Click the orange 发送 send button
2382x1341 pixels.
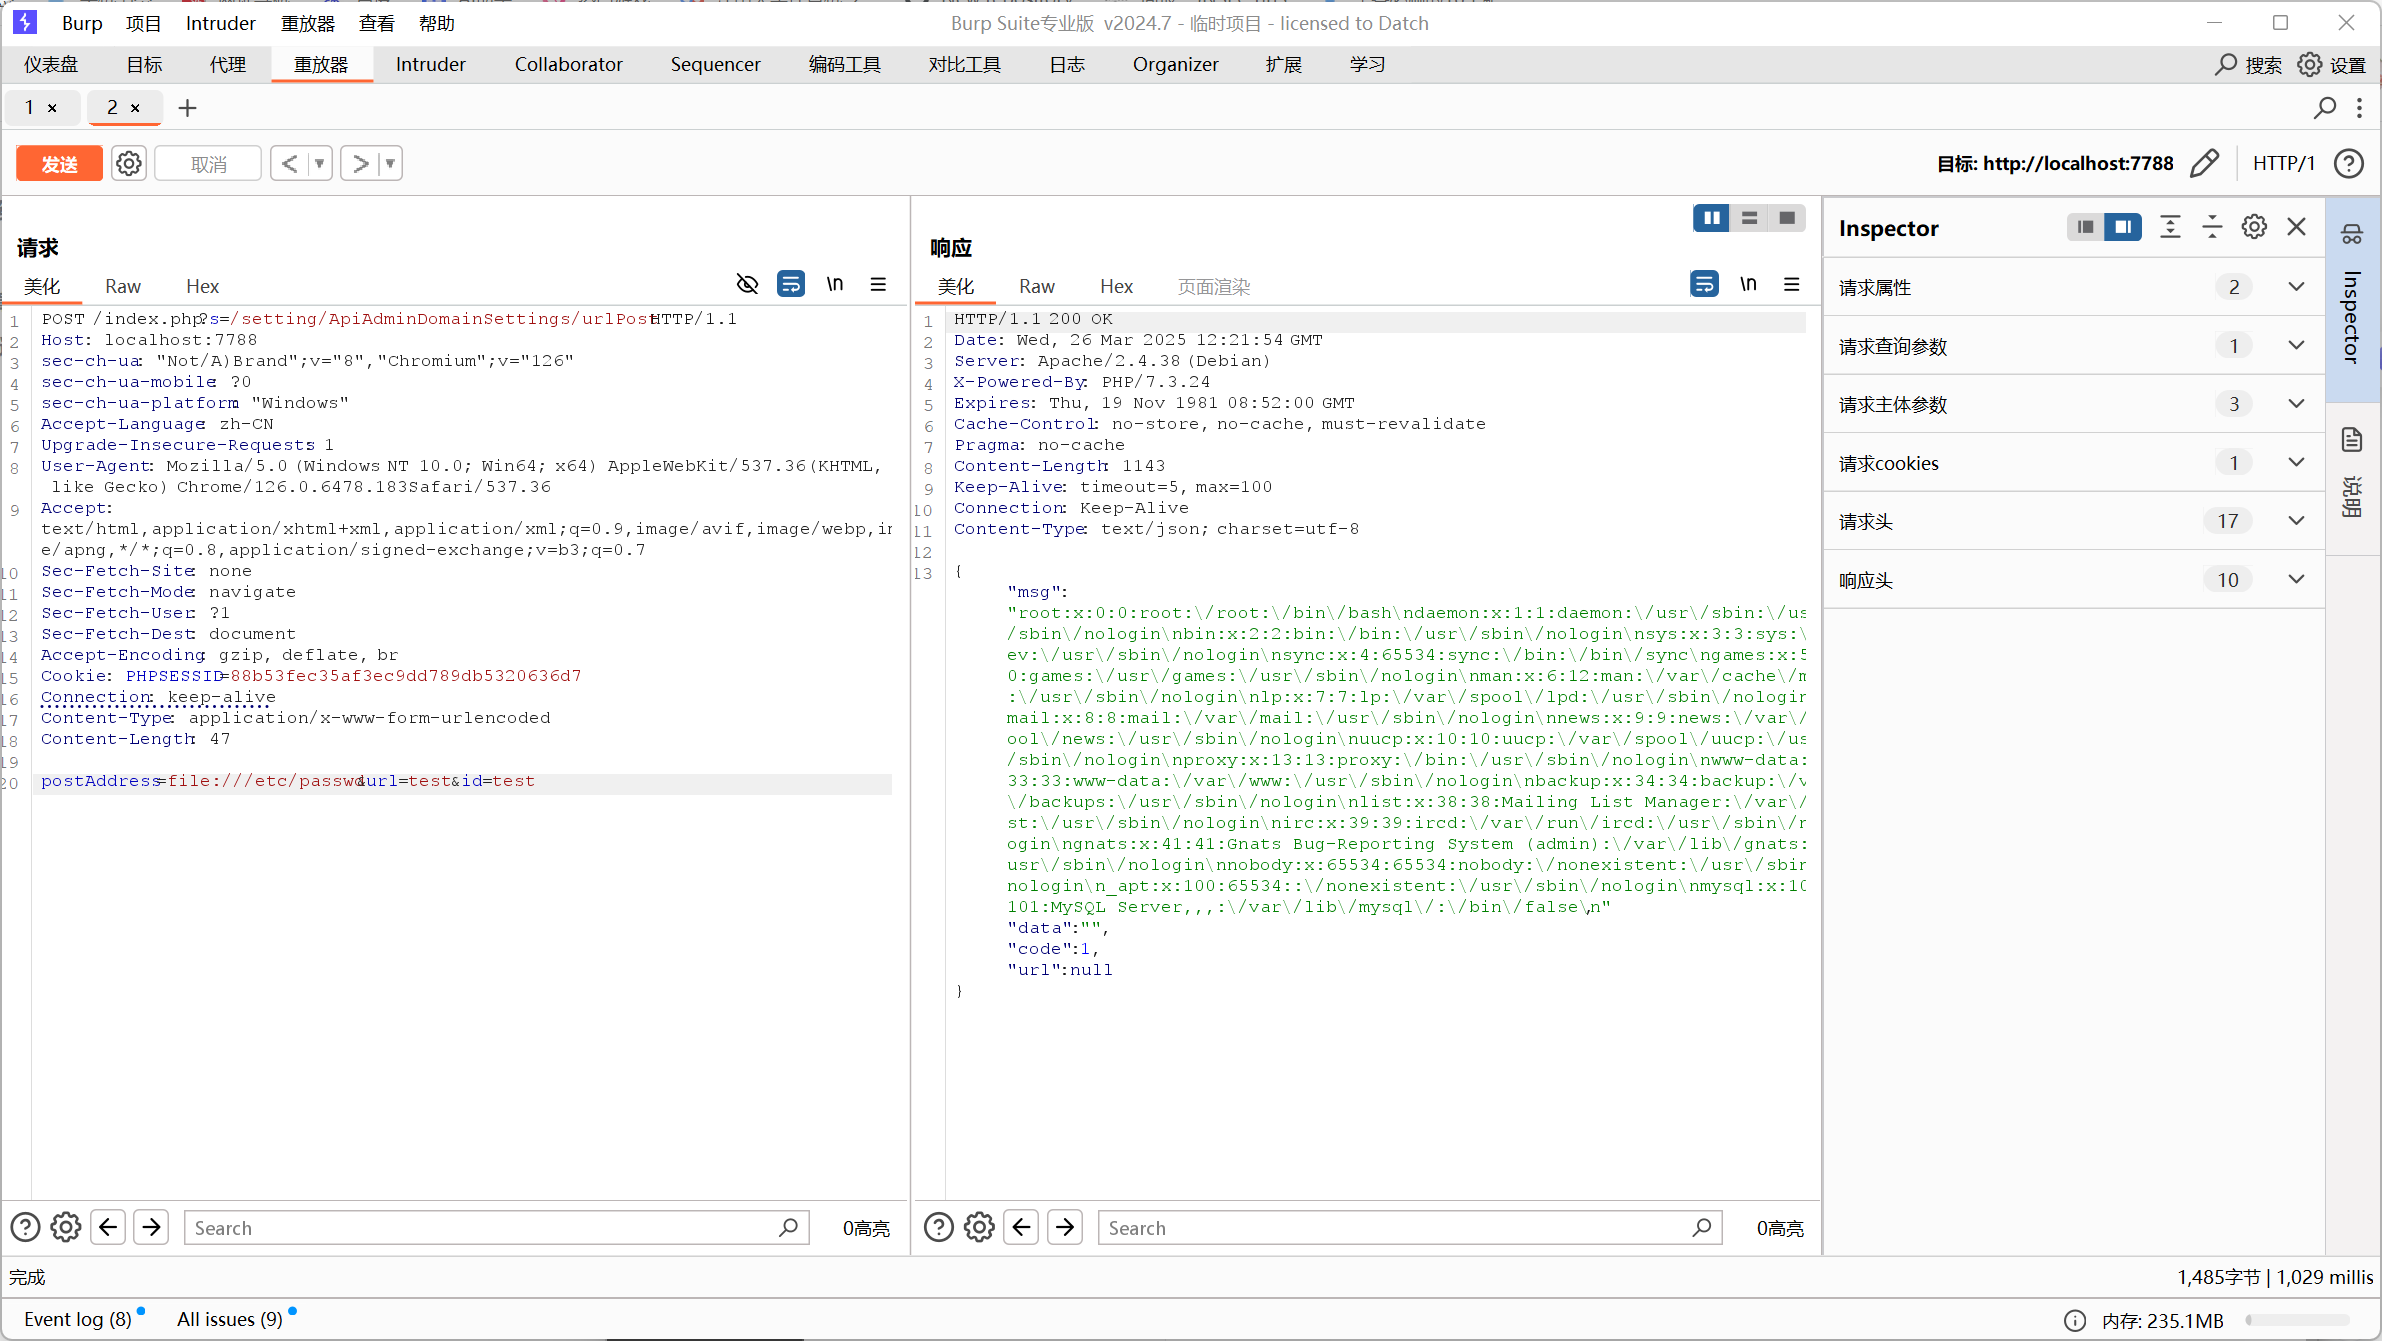59,163
